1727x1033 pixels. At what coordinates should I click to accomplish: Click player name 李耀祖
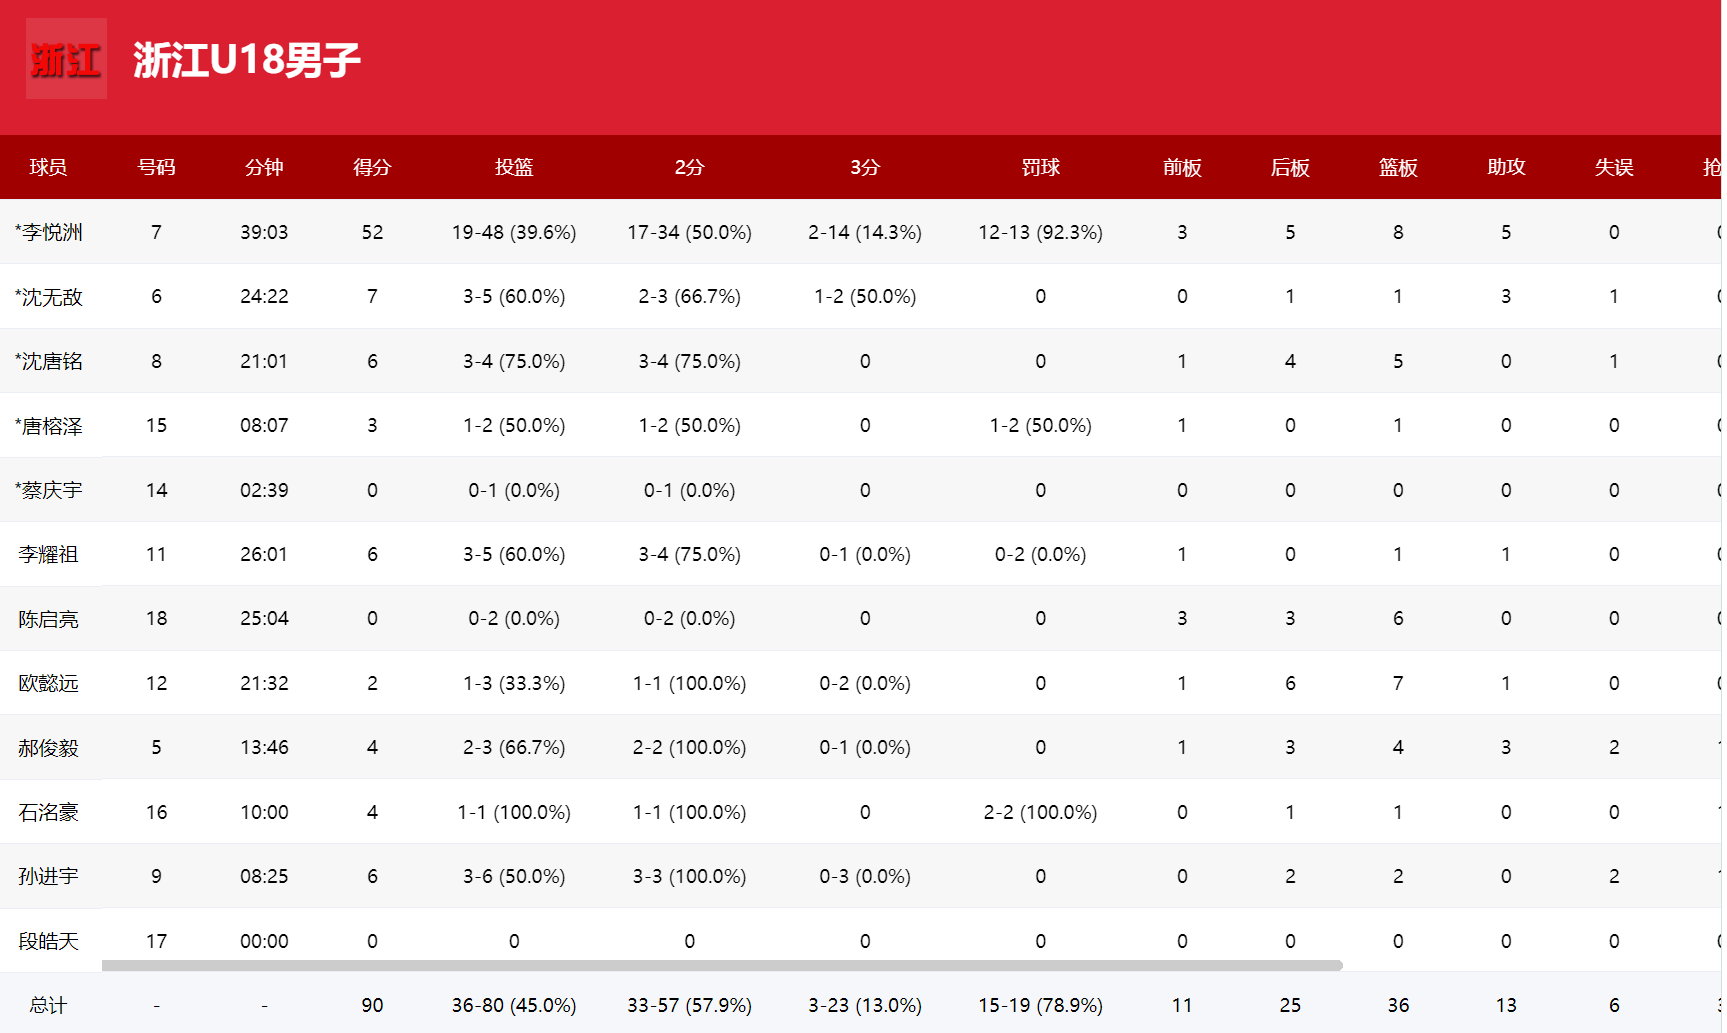click(x=48, y=554)
